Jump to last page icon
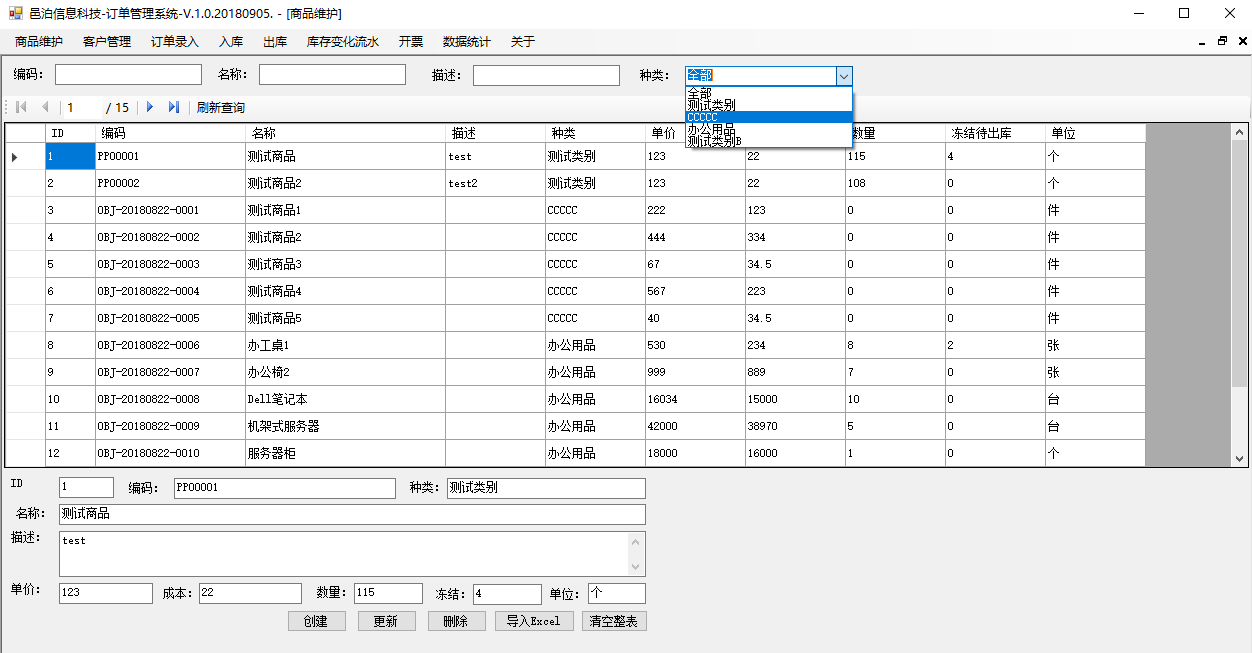This screenshot has height=653, width=1252. click(x=174, y=107)
